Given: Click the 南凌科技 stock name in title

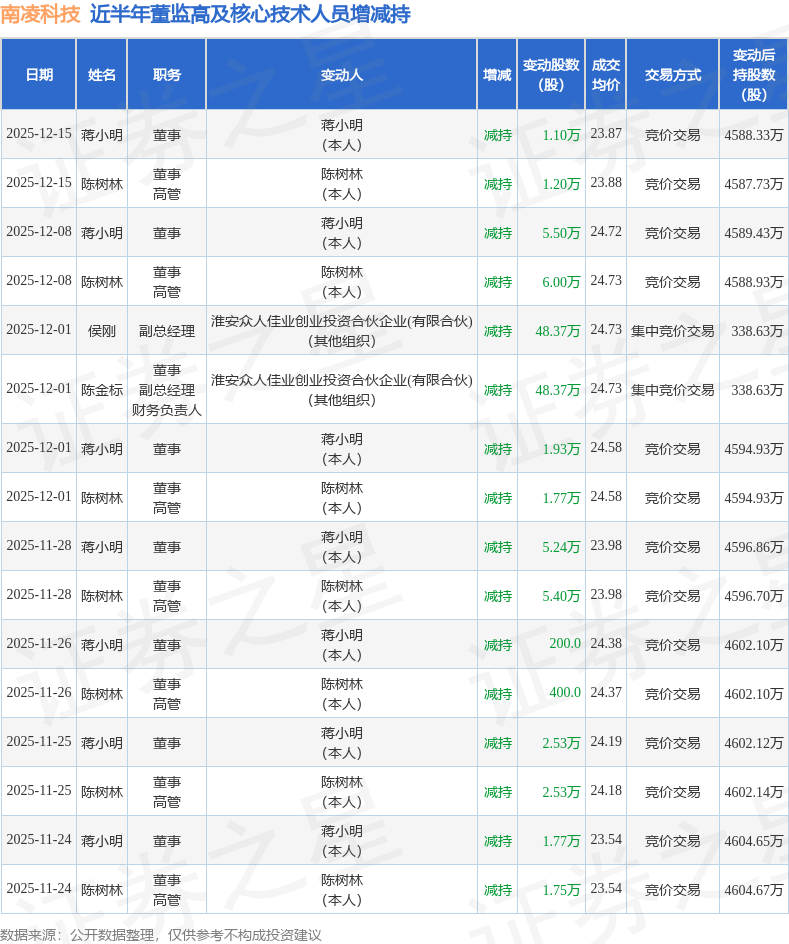Looking at the screenshot, I should (x=40, y=14).
